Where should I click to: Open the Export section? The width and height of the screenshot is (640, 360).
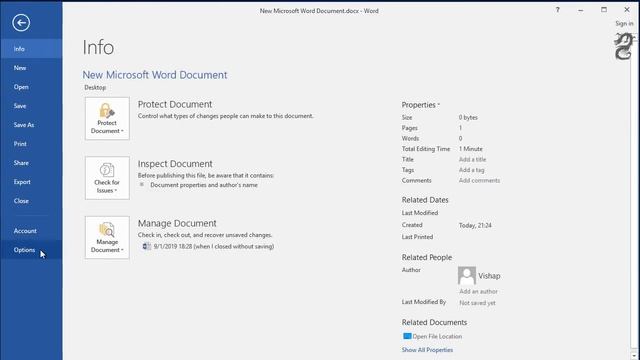tap(31, 182)
